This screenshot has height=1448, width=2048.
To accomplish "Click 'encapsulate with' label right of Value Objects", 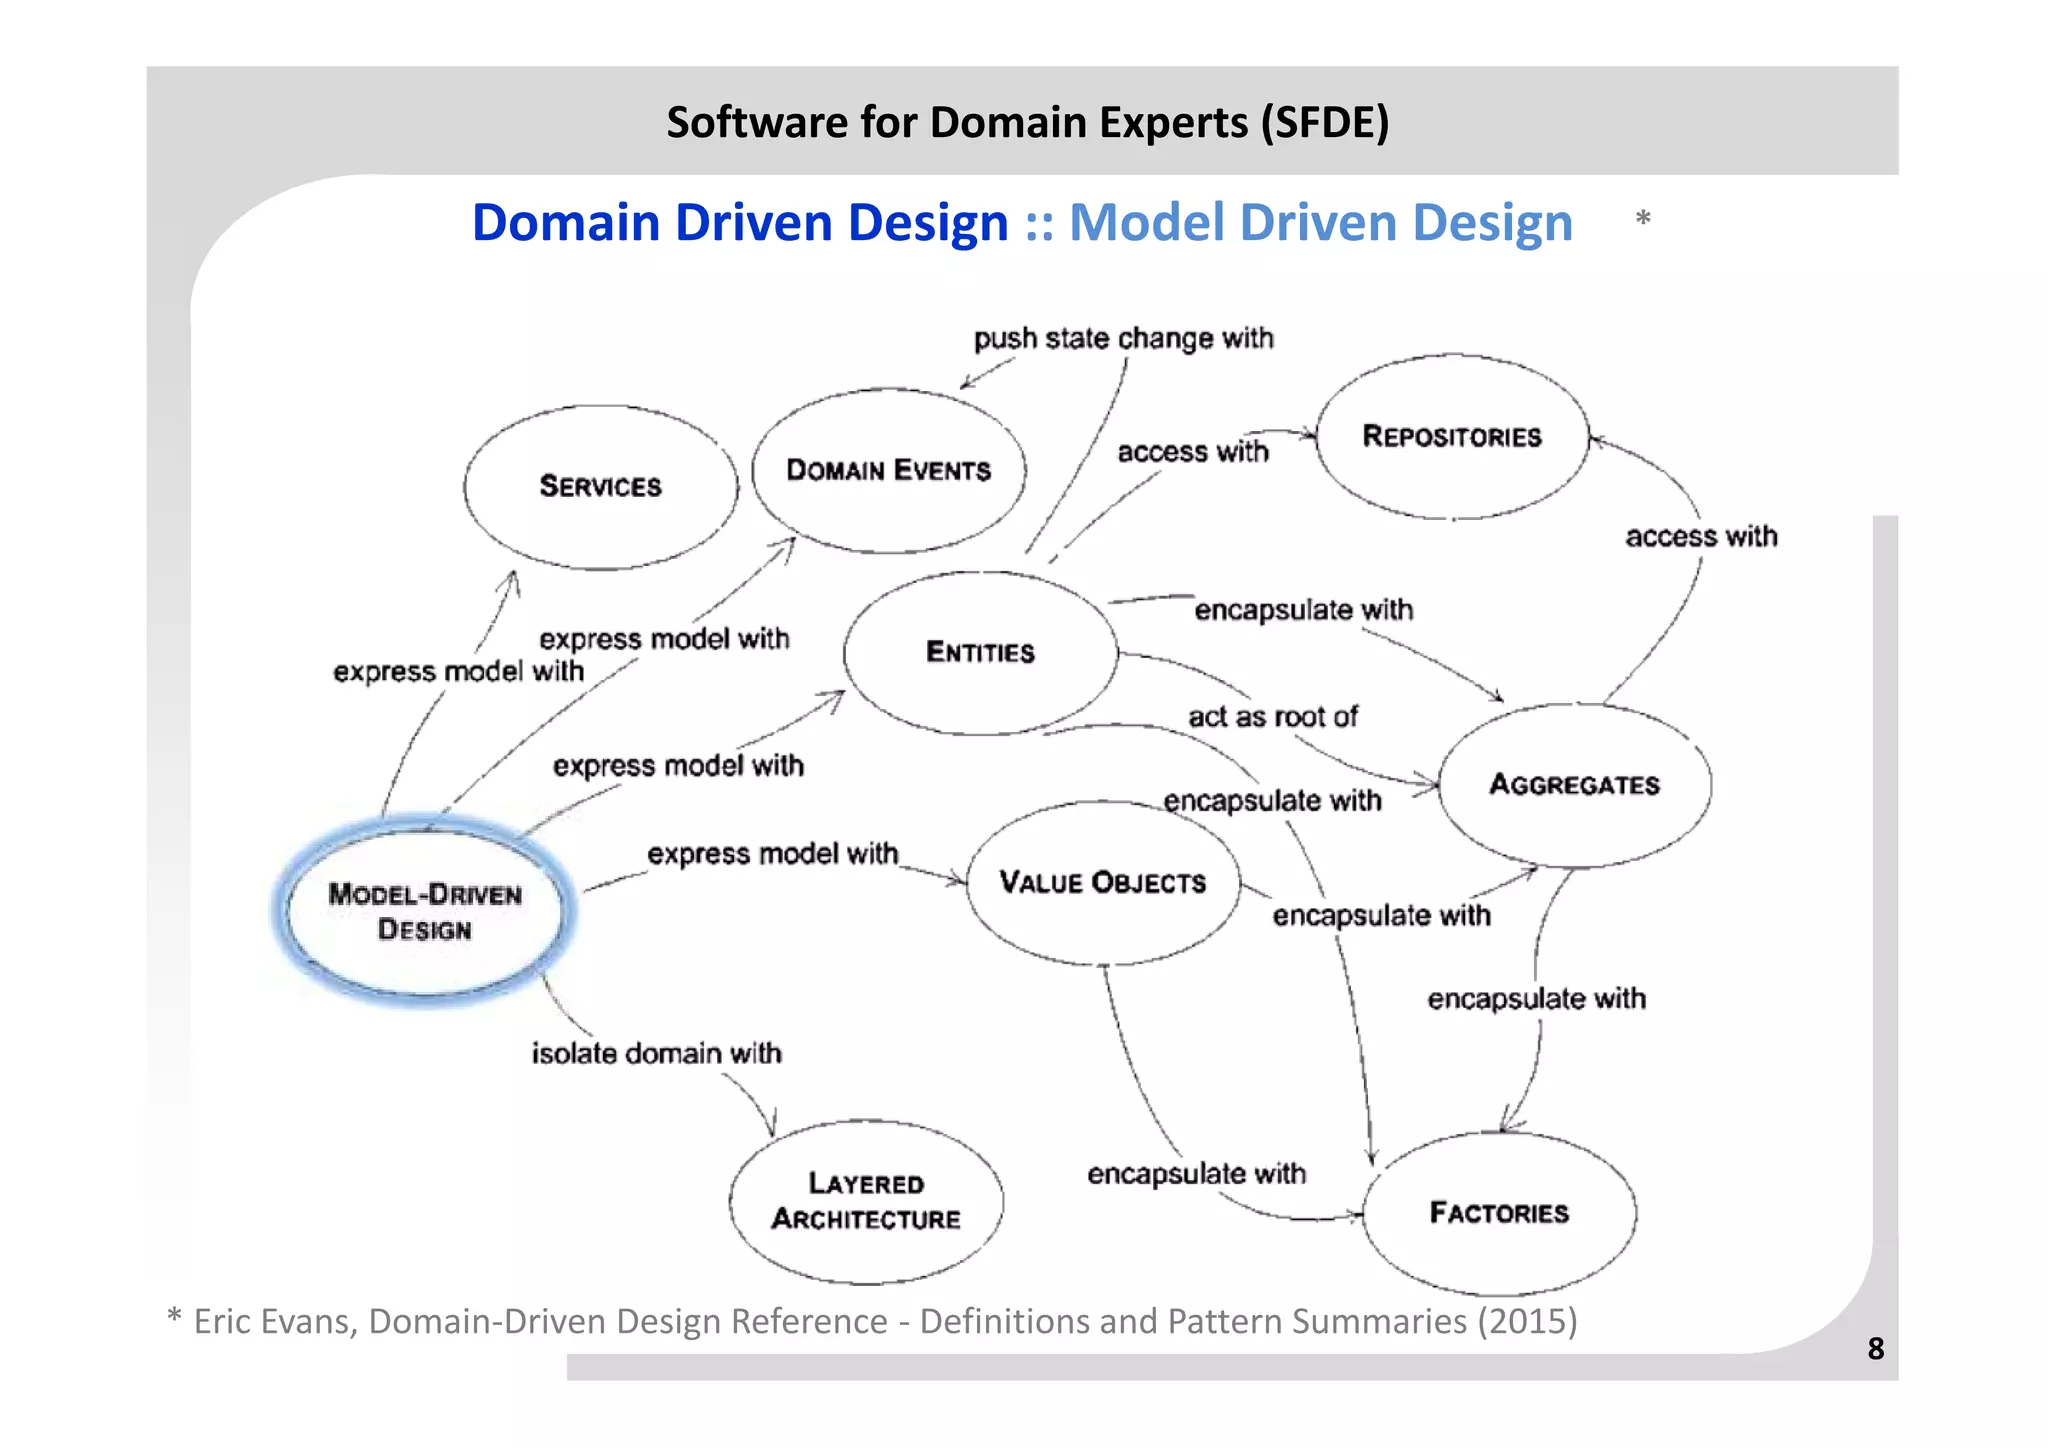I will coord(1381,916).
